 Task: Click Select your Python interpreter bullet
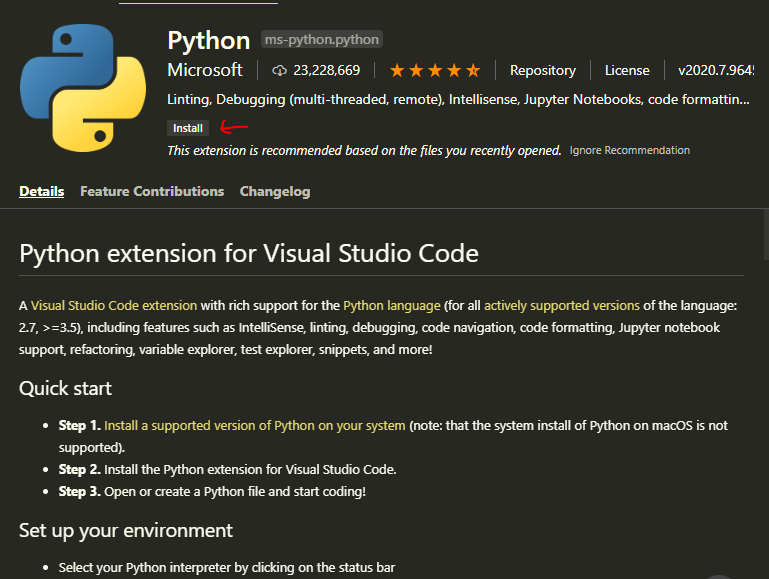(x=227, y=568)
